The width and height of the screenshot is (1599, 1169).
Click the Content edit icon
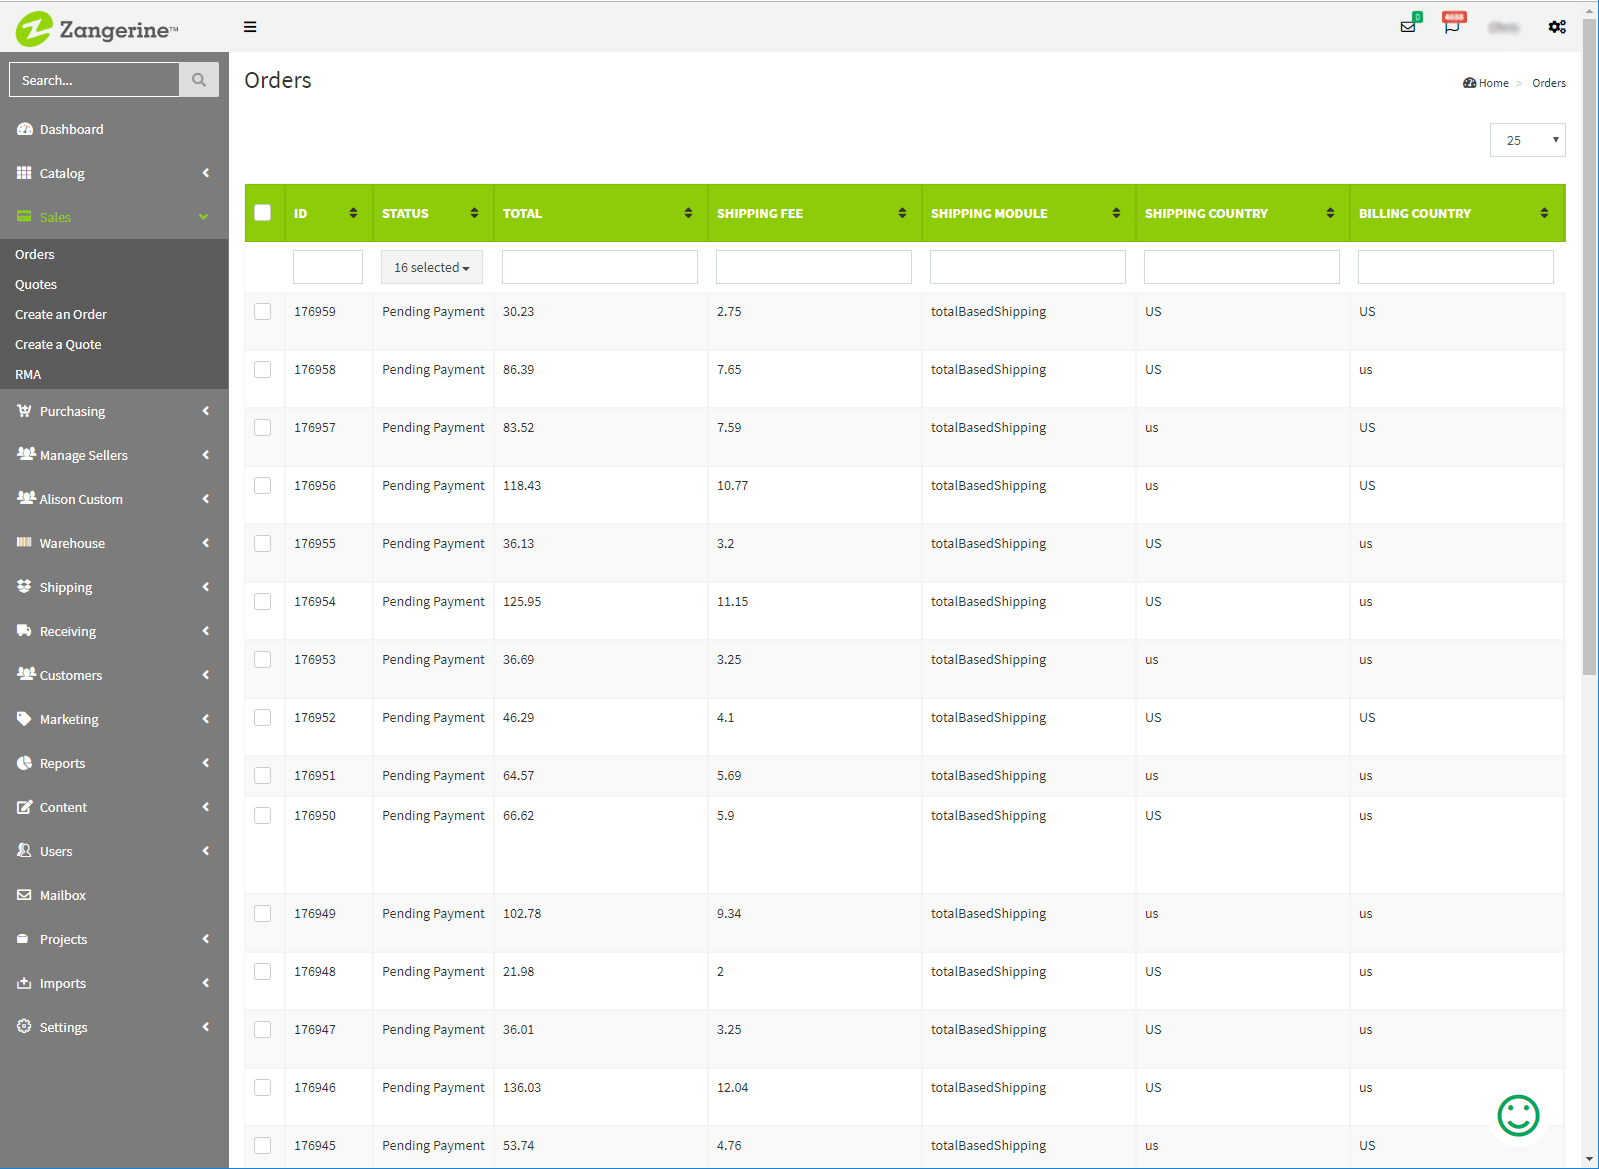24,806
